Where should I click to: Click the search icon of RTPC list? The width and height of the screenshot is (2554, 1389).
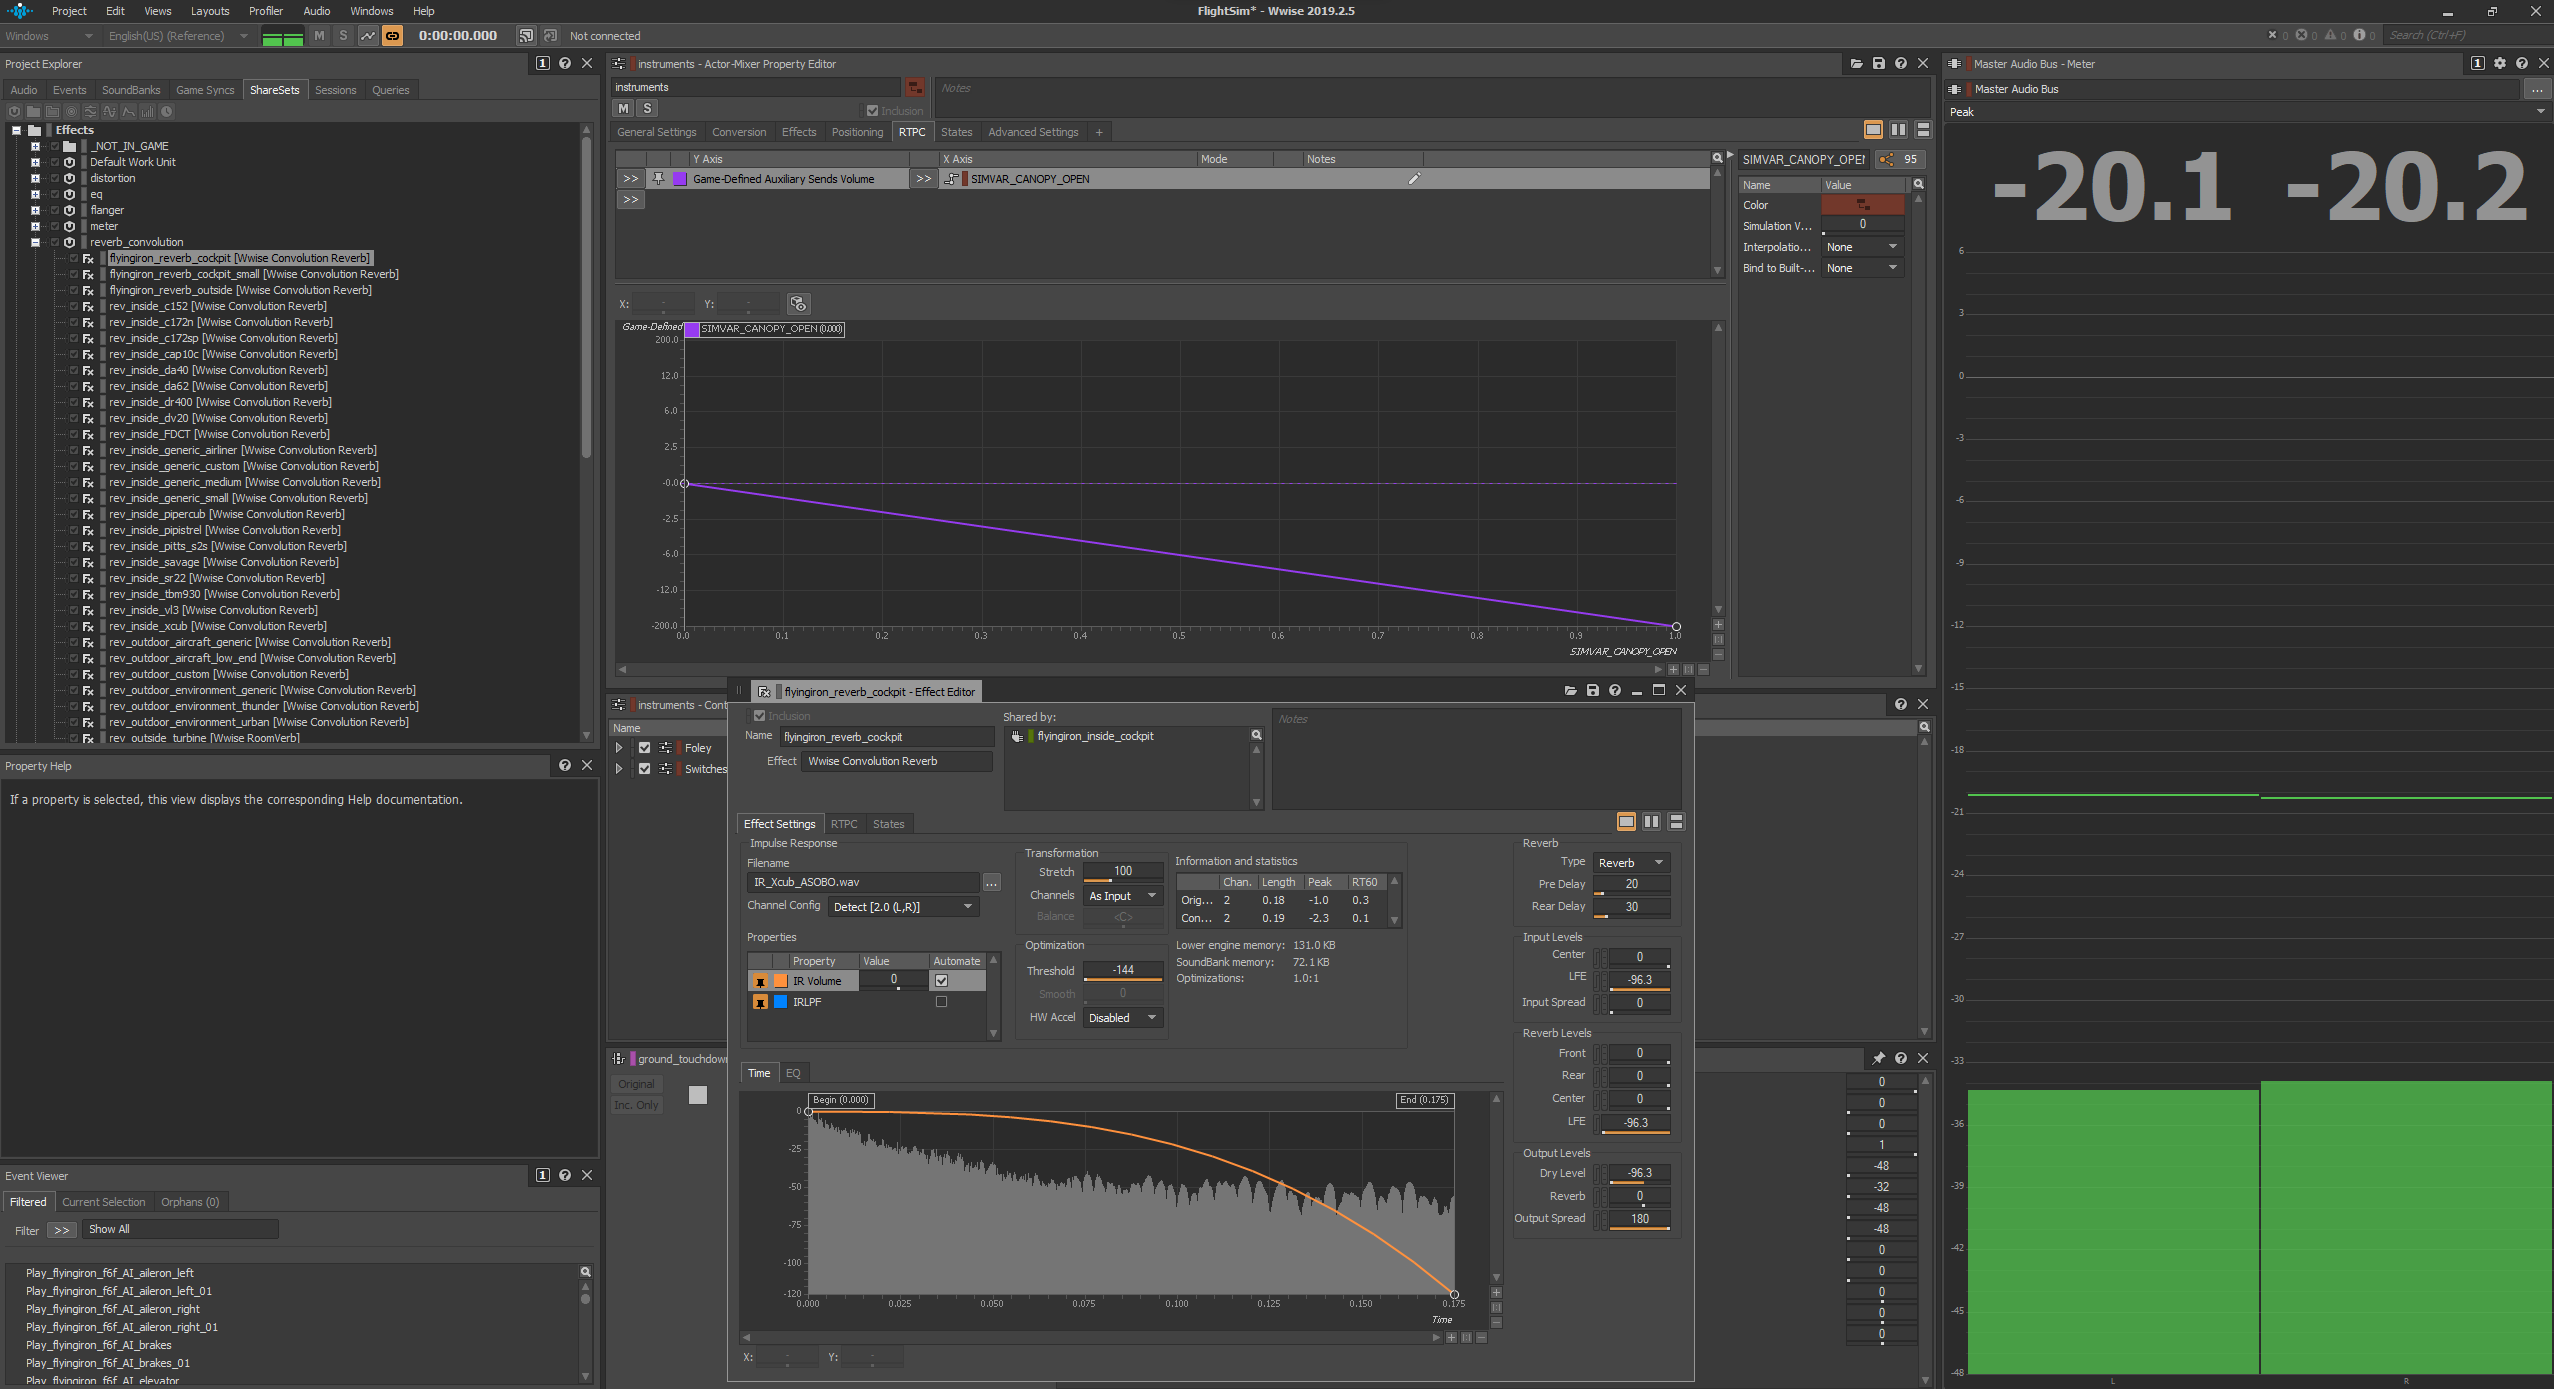pyautogui.click(x=1718, y=158)
